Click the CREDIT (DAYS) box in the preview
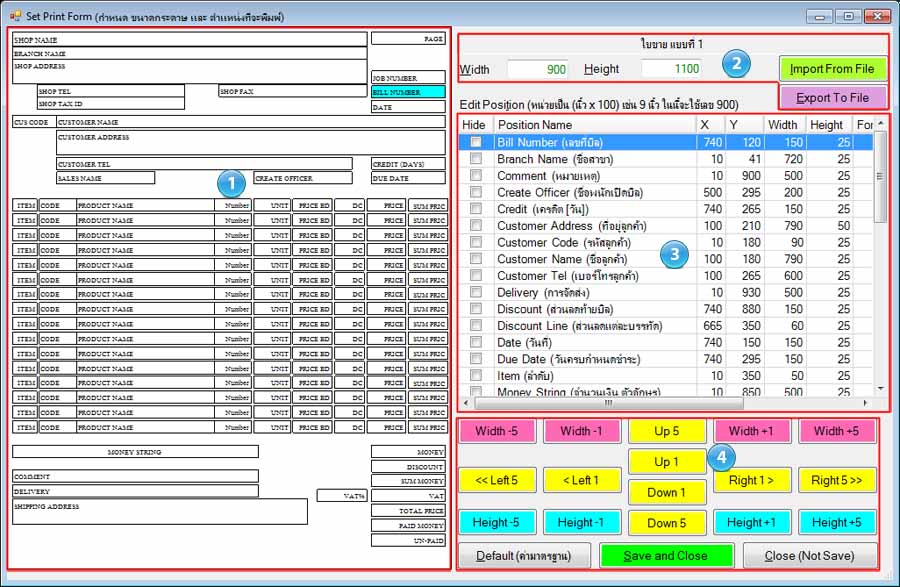The image size is (900, 587). coord(408,164)
